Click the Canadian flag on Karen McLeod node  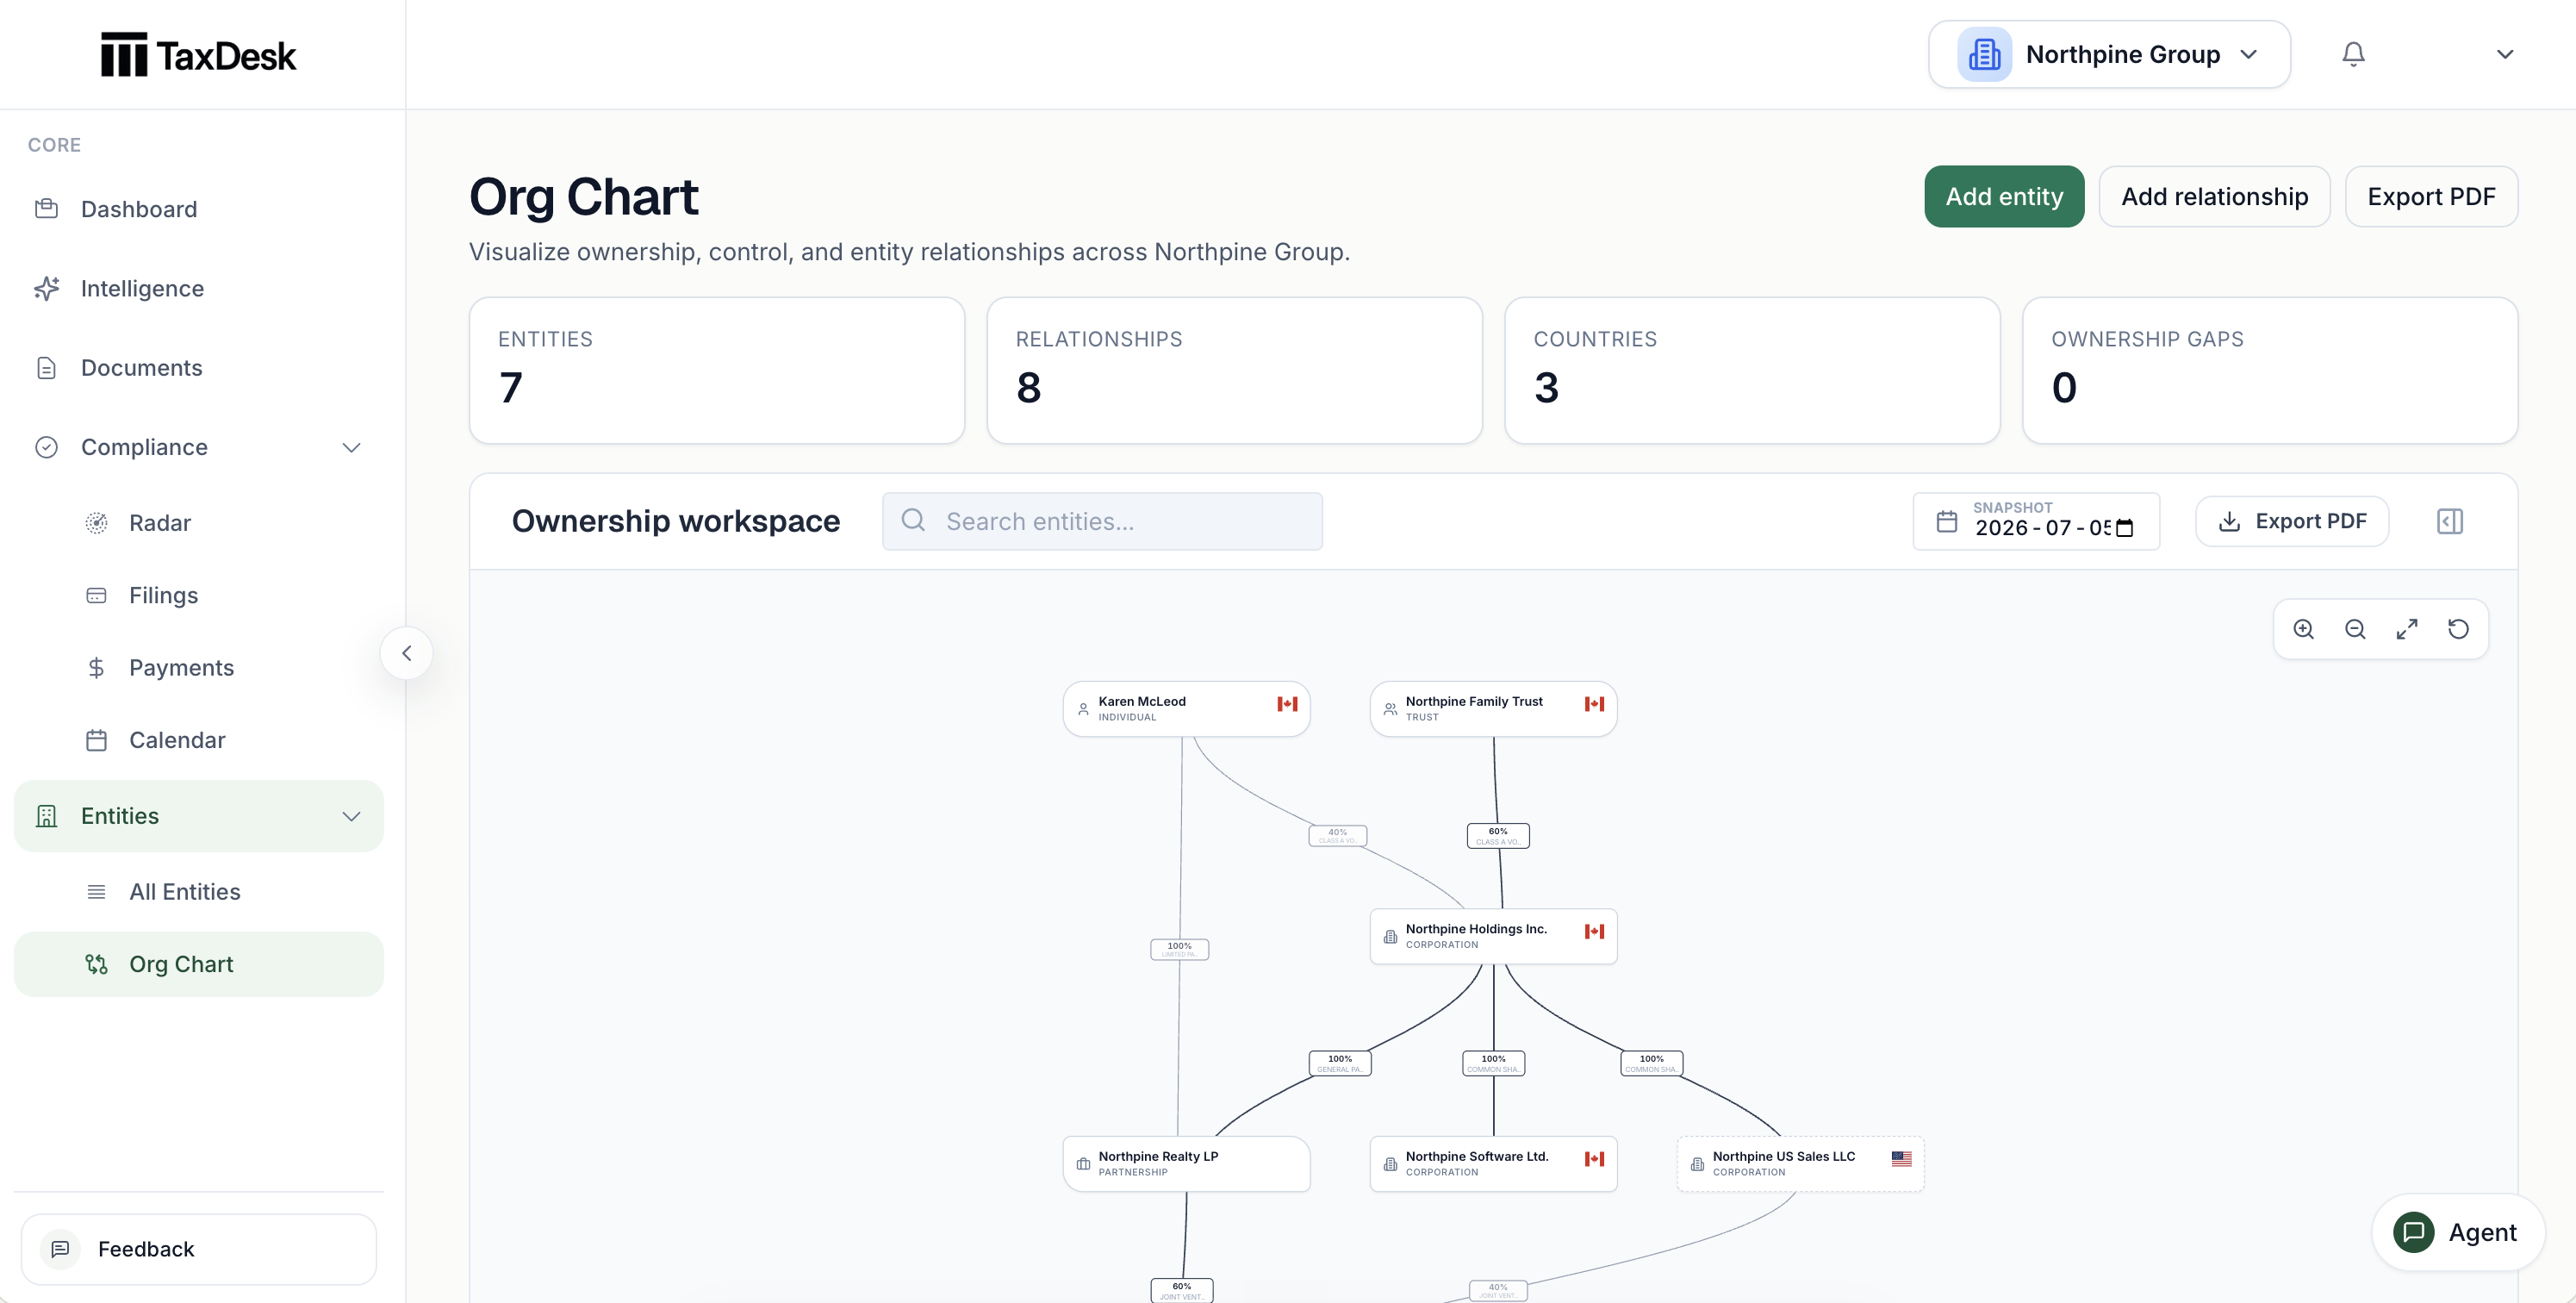(x=1287, y=704)
